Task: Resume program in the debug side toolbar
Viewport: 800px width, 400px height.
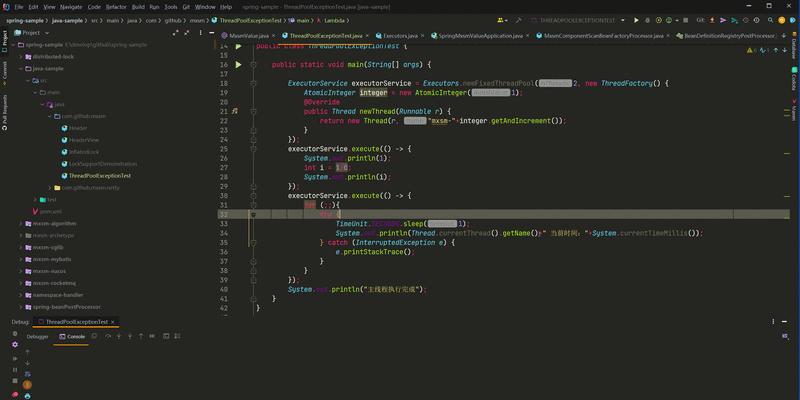Action: pos(15,358)
